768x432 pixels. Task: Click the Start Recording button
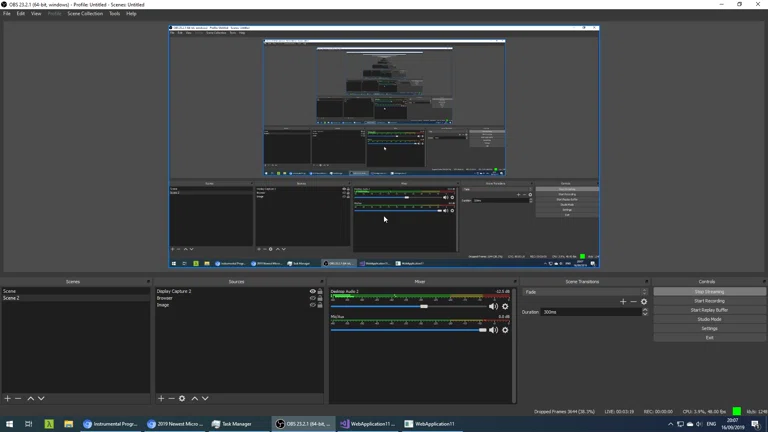(x=709, y=301)
